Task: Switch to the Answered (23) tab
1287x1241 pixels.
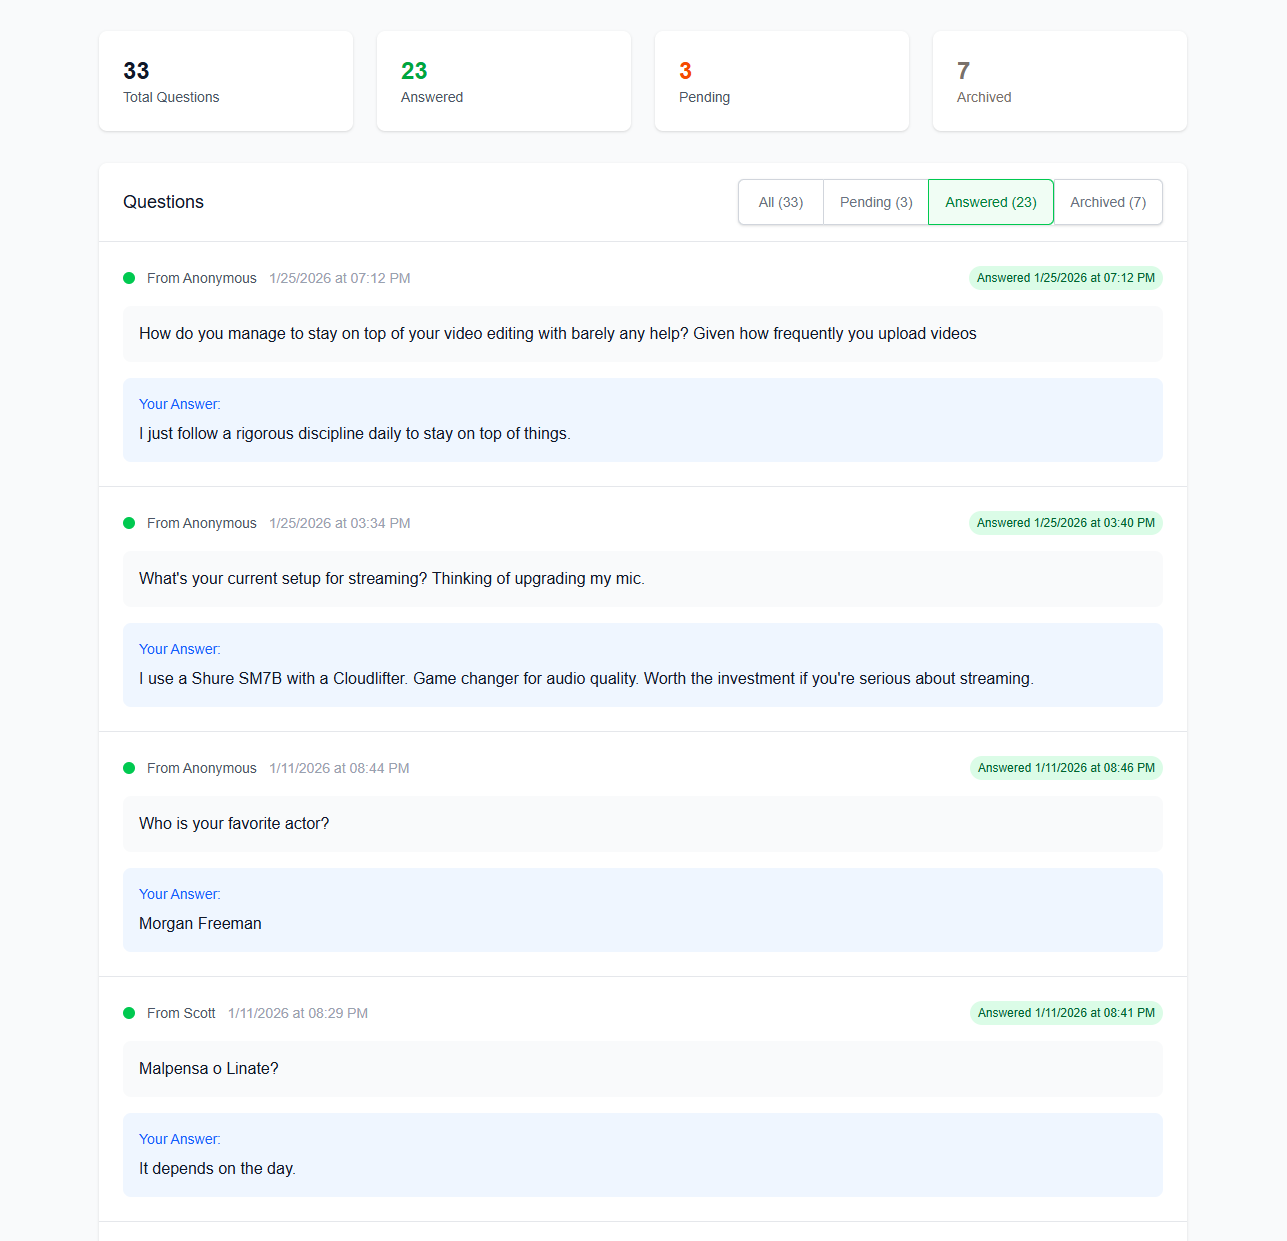Action: click(x=990, y=202)
